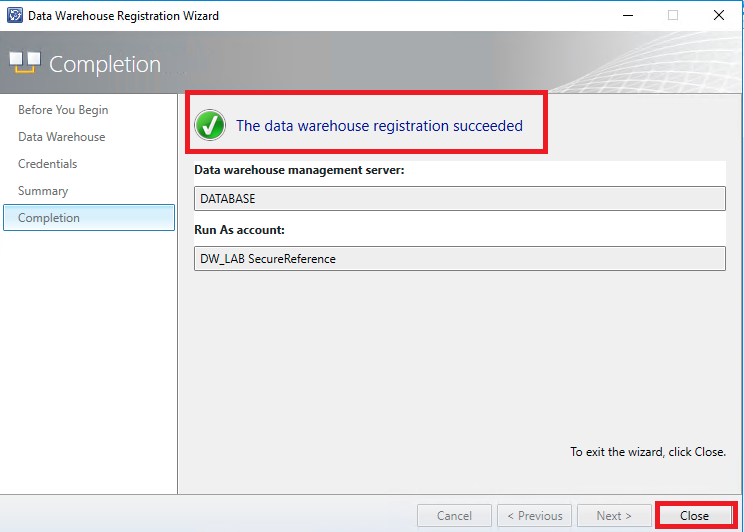744x532 pixels.
Task: Click the DATABASE server field
Action: pyautogui.click(x=459, y=199)
